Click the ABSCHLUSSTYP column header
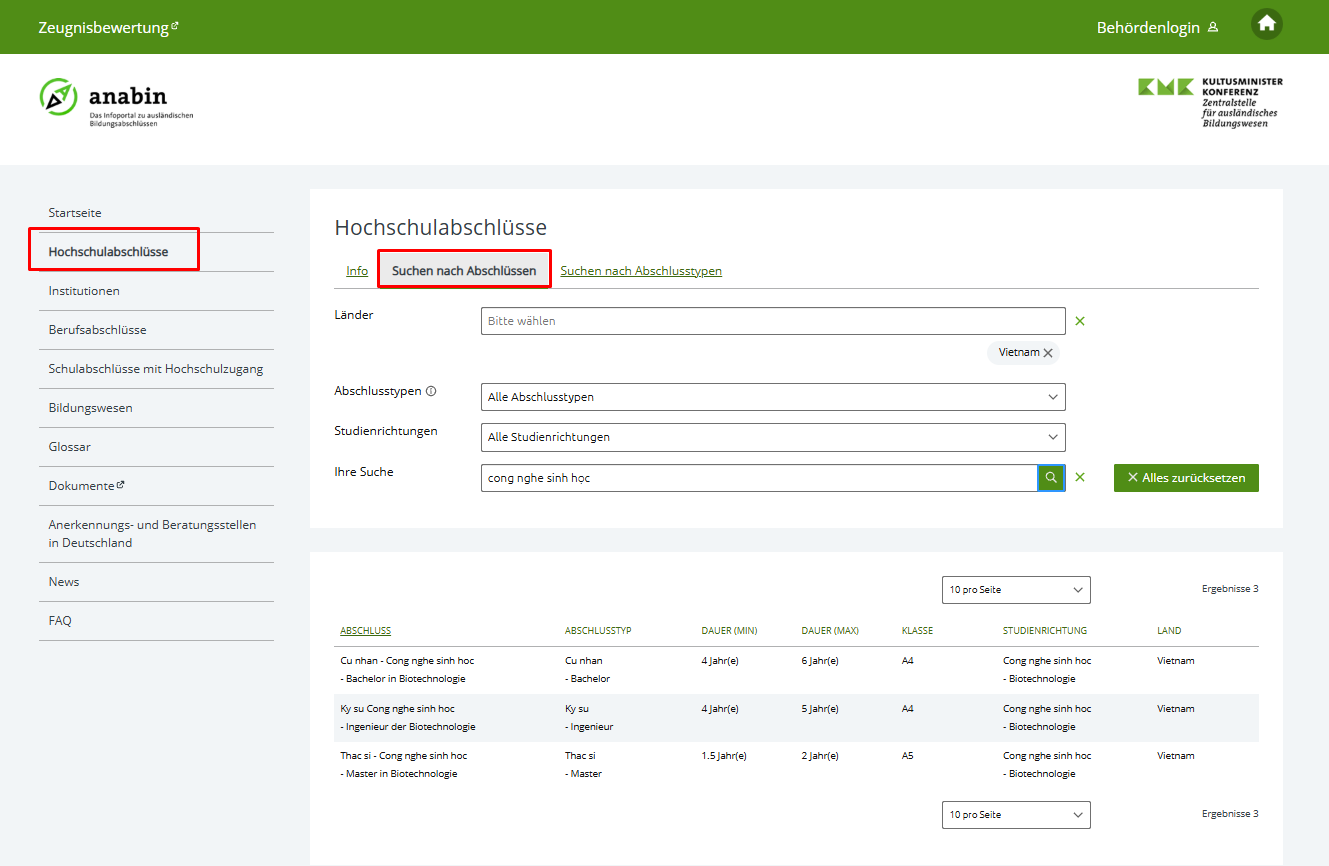Screen dimensions: 1329x866 [598, 631]
